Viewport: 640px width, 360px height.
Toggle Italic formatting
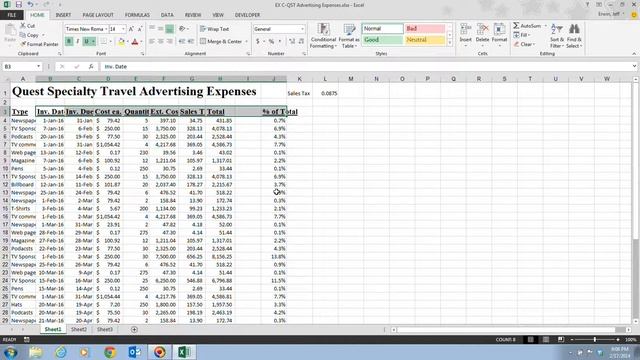(78, 42)
